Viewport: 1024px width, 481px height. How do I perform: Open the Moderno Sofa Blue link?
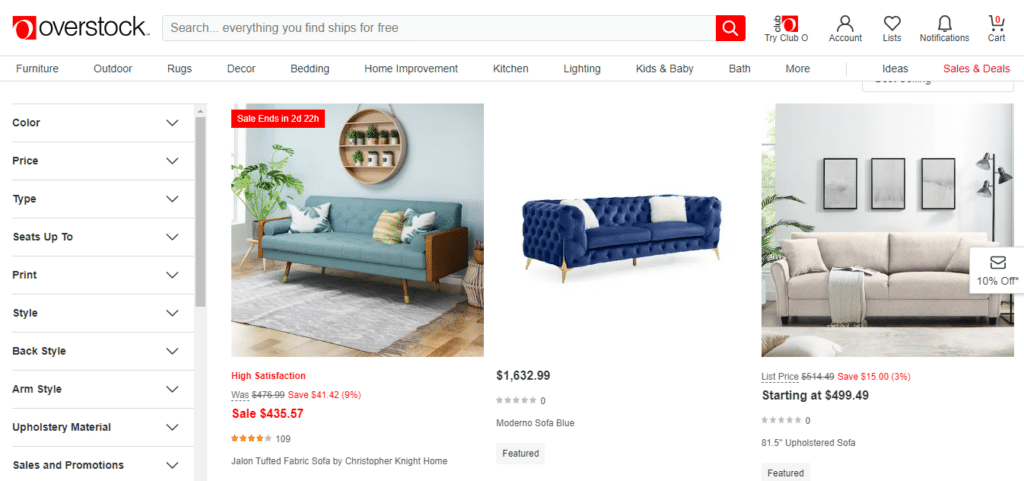click(x=536, y=423)
